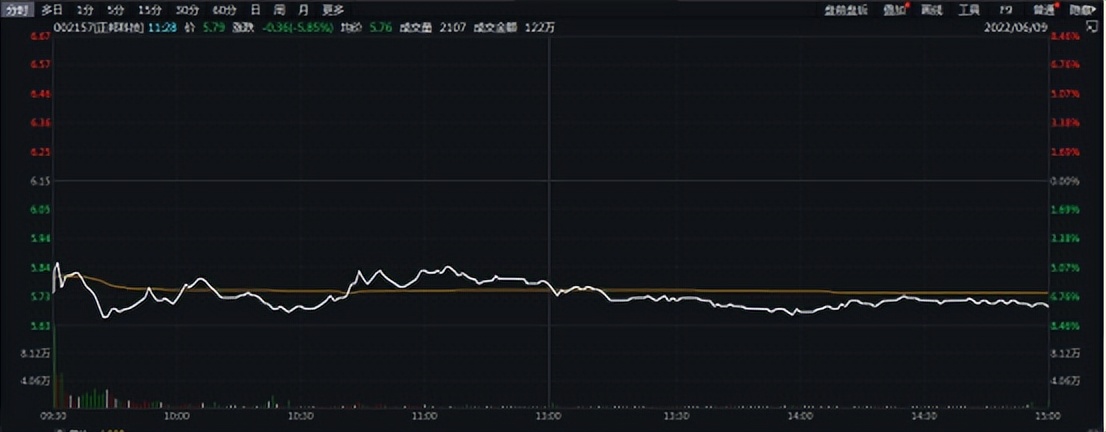Image resolution: width=1106 pixels, height=432 pixels.
Task: Expand the 更多 more periods dropdown
Action: (333, 9)
